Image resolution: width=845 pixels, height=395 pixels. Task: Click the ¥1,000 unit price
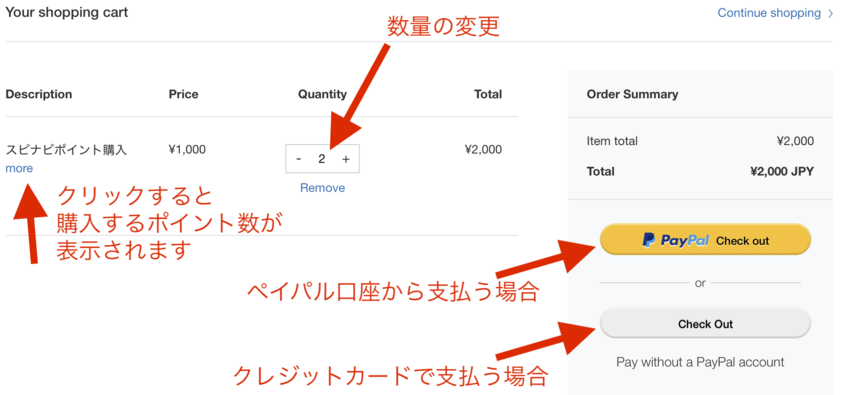click(x=187, y=150)
